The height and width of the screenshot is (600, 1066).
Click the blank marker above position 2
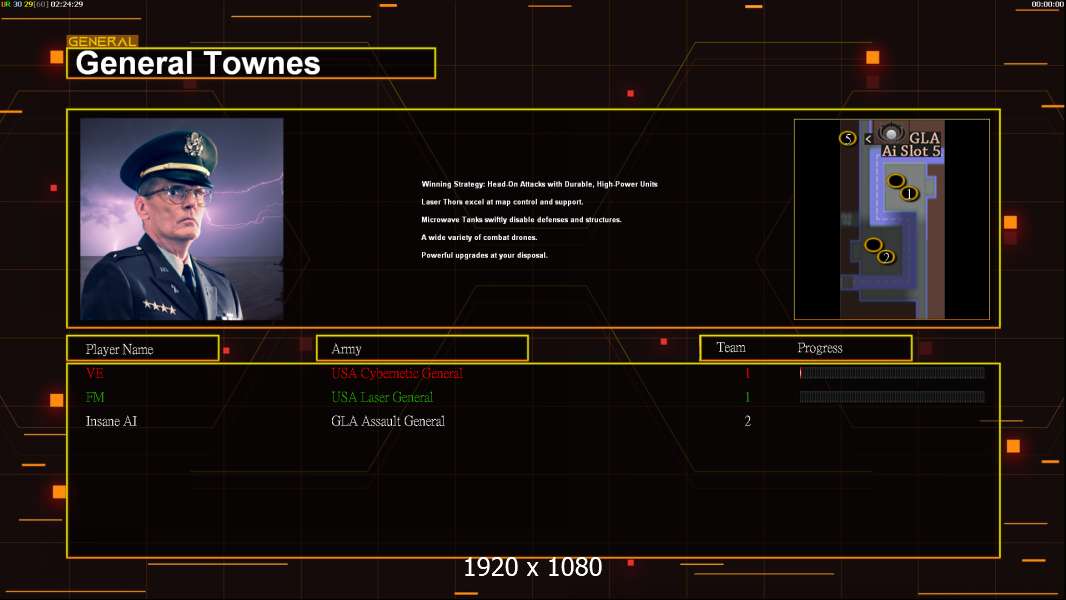(x=873, y=245)
